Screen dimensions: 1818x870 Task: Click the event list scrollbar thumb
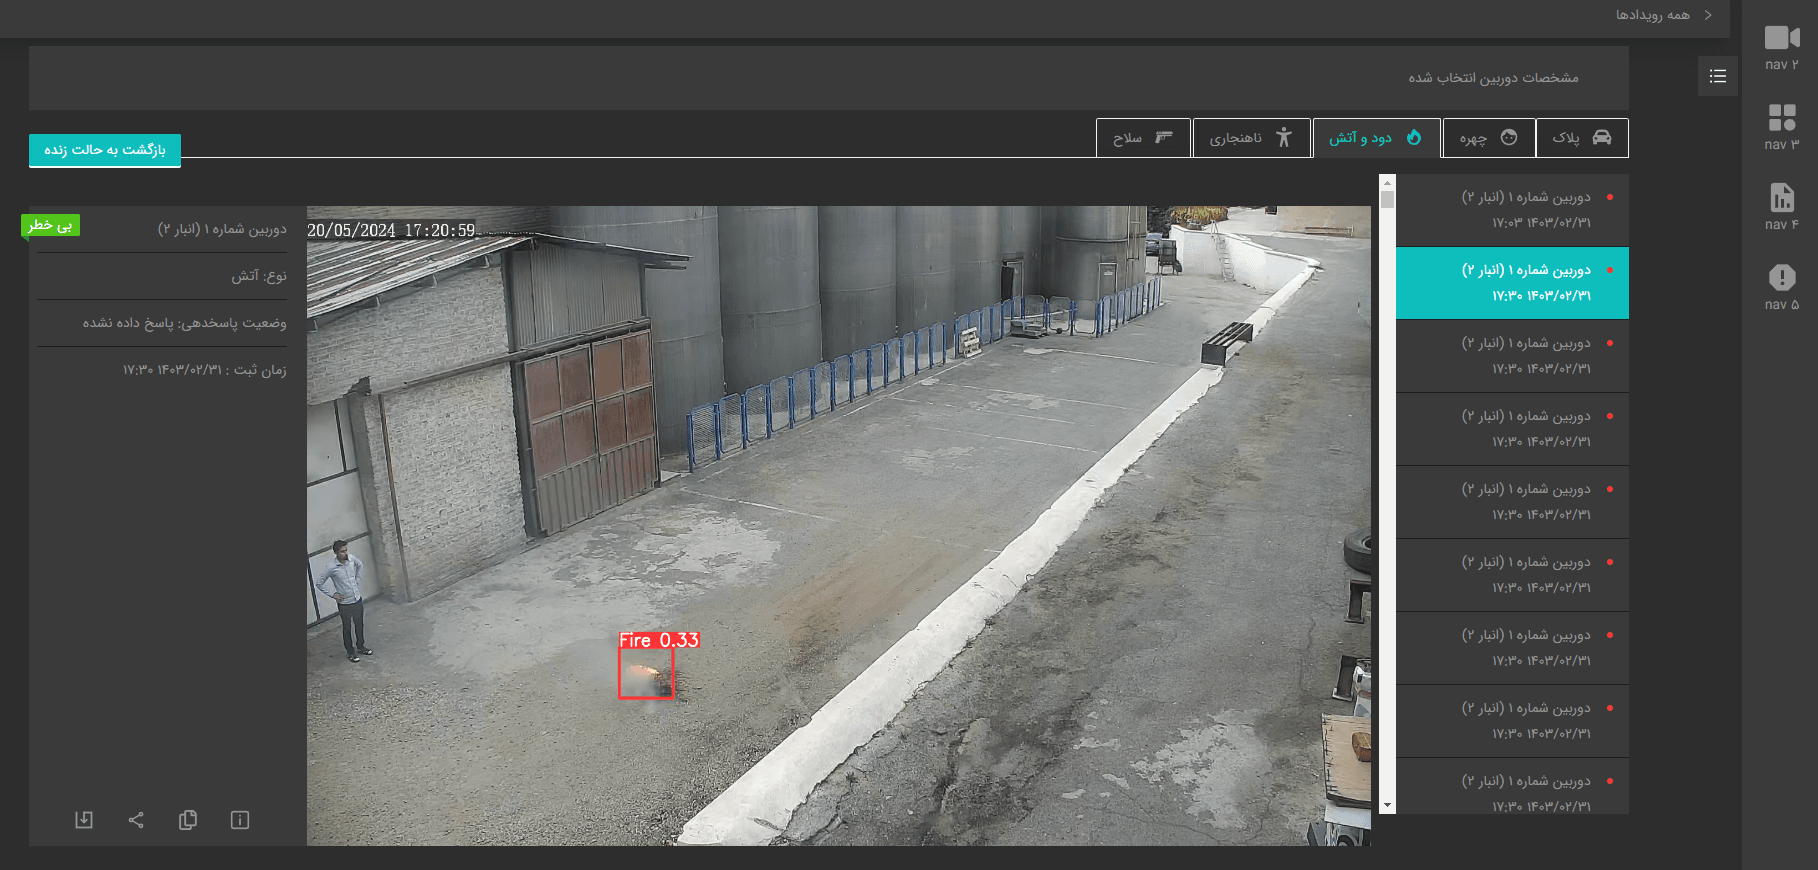coord(1387,199)
